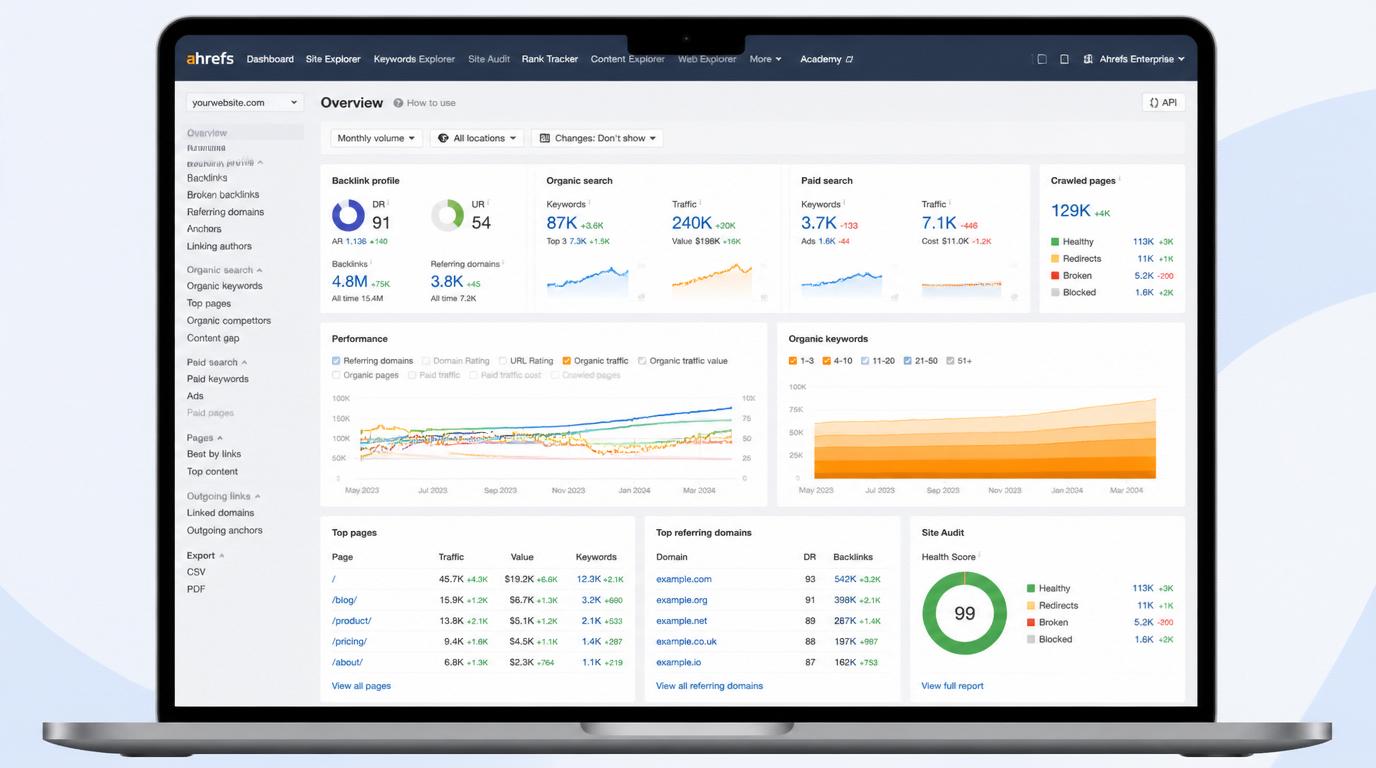The height and width of the screenshot is (768, 1376).
Task: Click the UR donut chart icon
Action: click(447, 215)
